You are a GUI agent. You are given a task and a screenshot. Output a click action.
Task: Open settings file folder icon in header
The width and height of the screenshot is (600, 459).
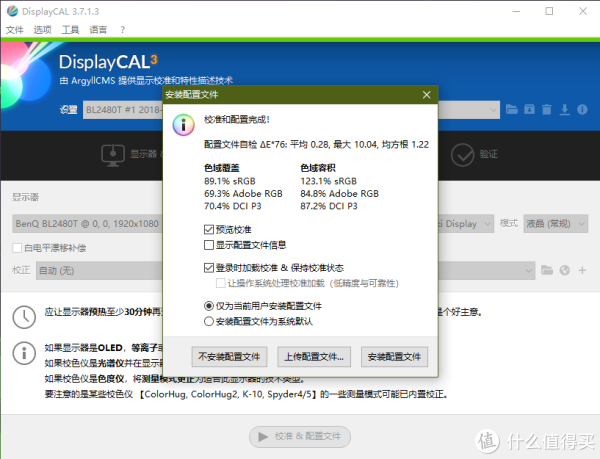[x=512, y=110]
